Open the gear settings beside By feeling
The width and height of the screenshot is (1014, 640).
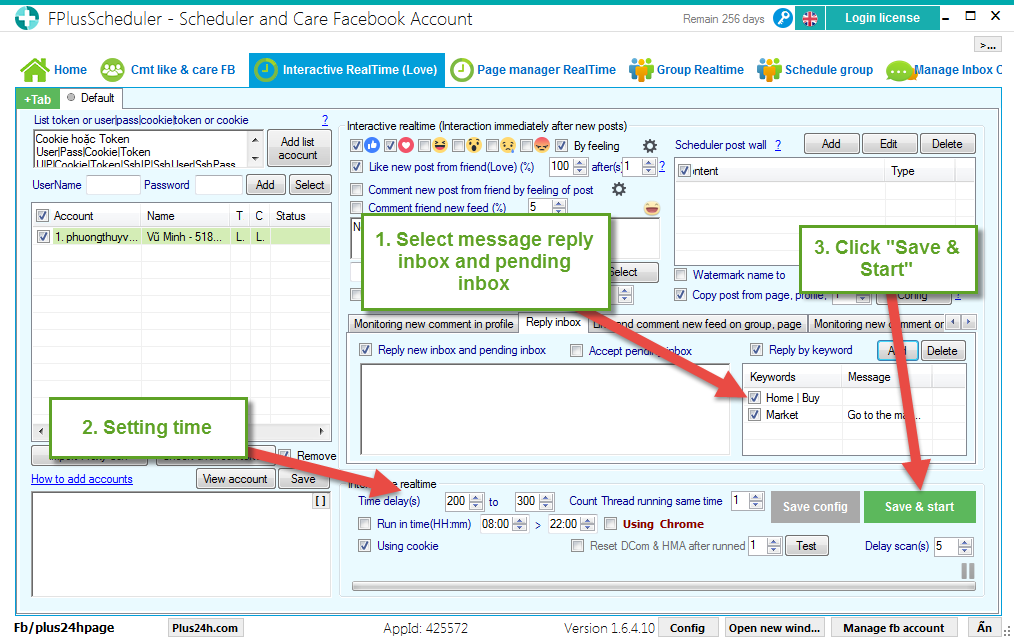pos(649,145)
